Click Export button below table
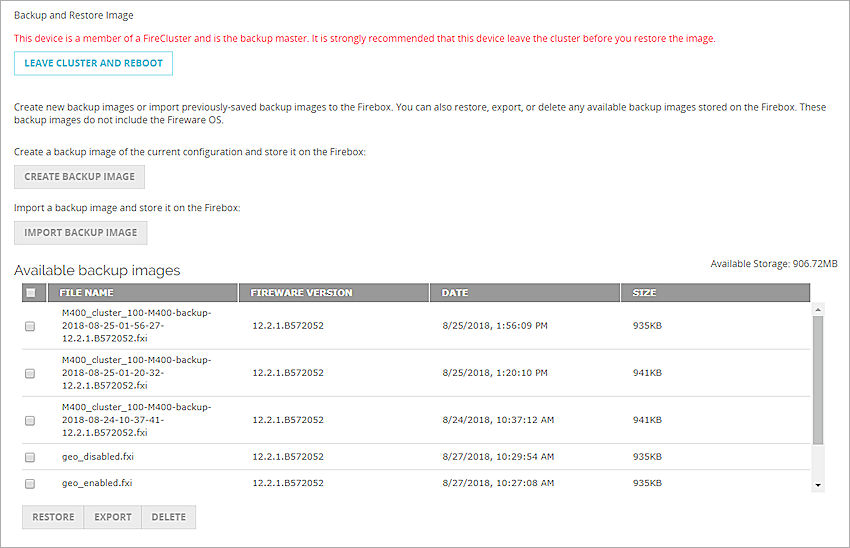850x548 pixels. point(113,517)
